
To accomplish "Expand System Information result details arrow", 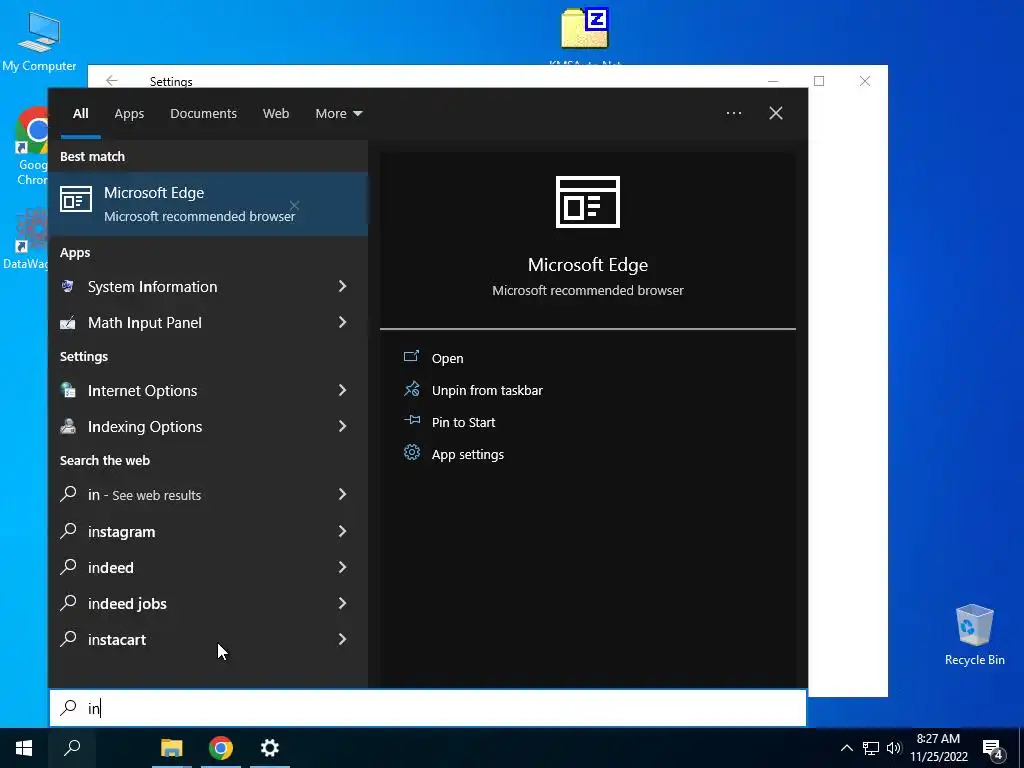I will pos(342,286).
